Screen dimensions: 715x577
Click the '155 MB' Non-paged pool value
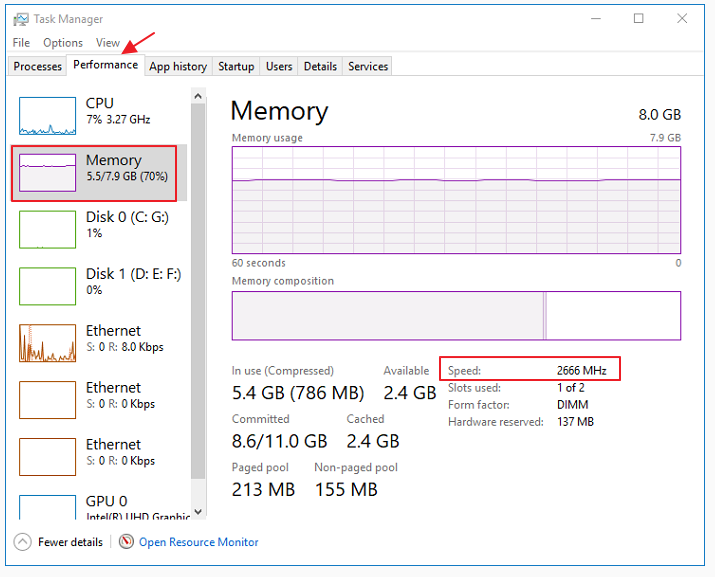[x=347, y=489]
